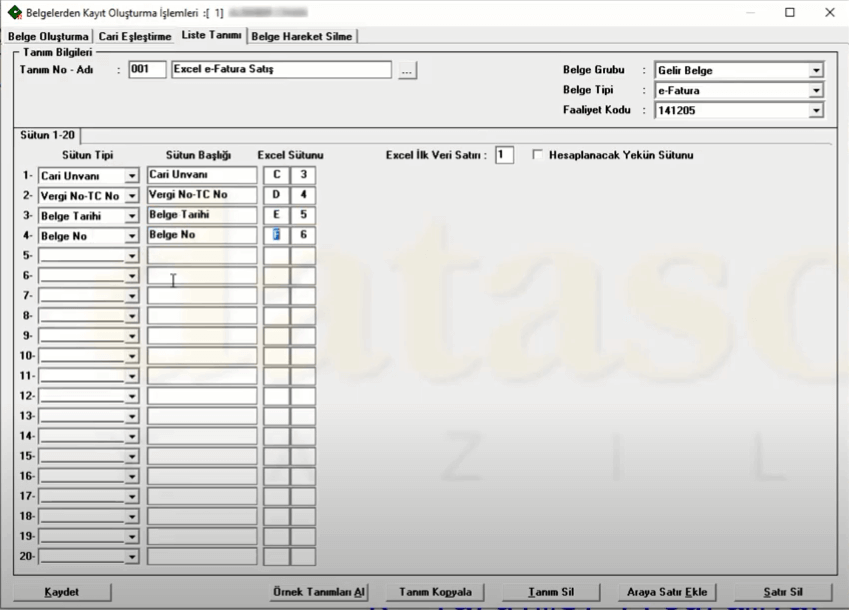Click the application icon in the title bar
Image resolution: width=849 pixels, height=610 pixels.
(15, 13)
